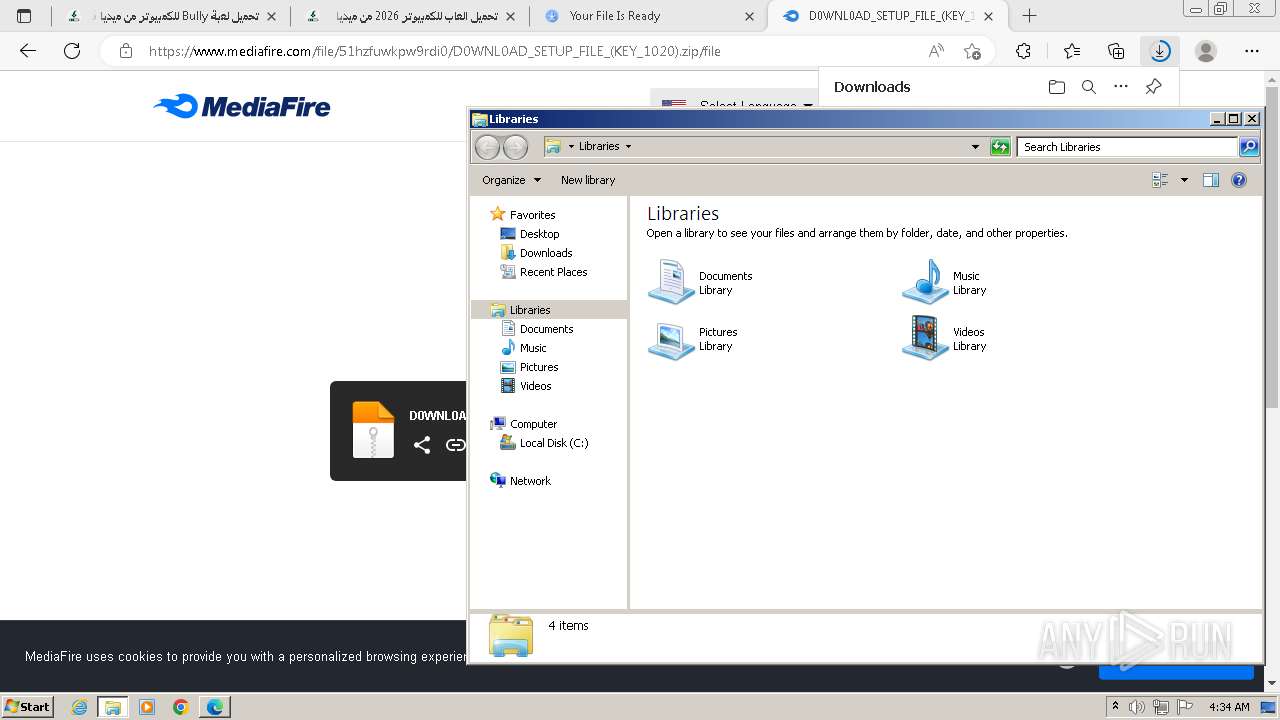Screen dimensions: 1280x720
Task: Click the Libraries window forward button
Action: [515, 147]
